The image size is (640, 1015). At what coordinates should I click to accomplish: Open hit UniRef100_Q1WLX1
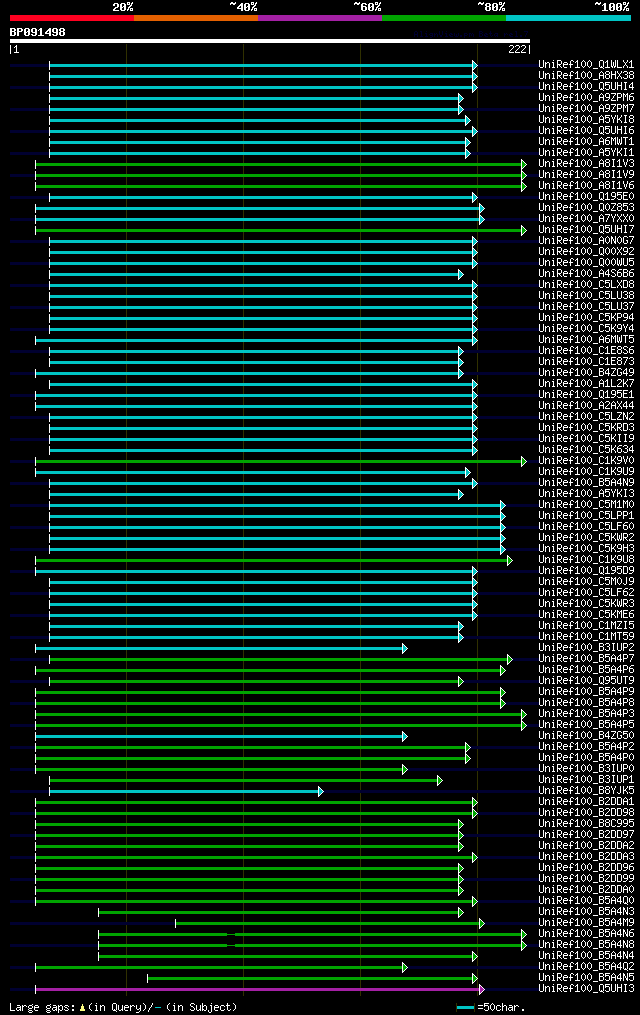pos(586,65)
